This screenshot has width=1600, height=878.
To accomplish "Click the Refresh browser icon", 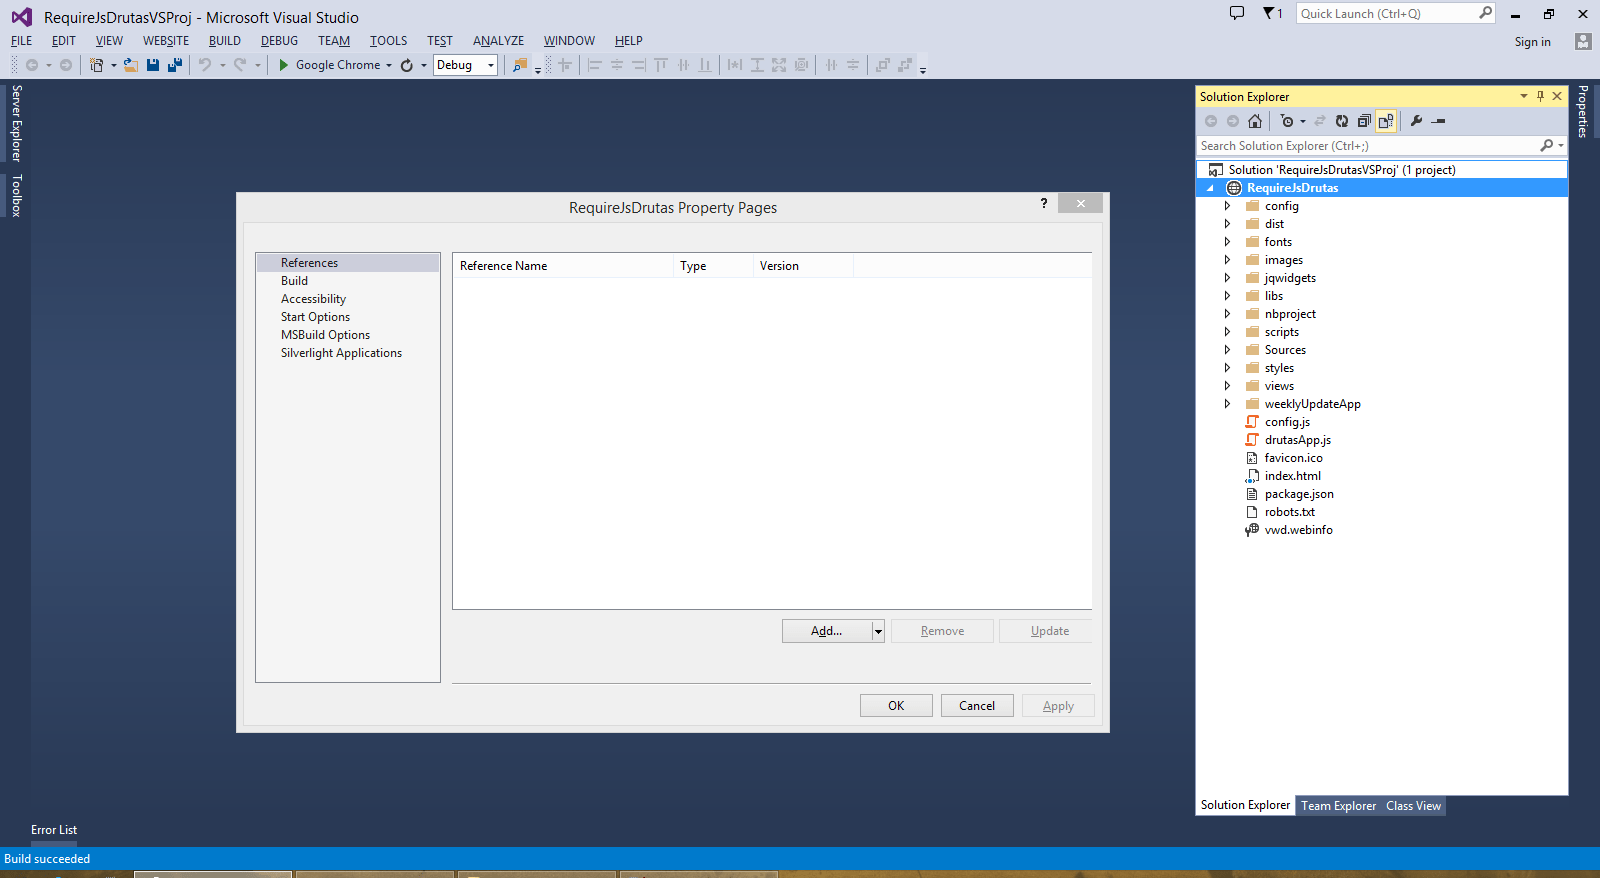I will pos(407,65).
